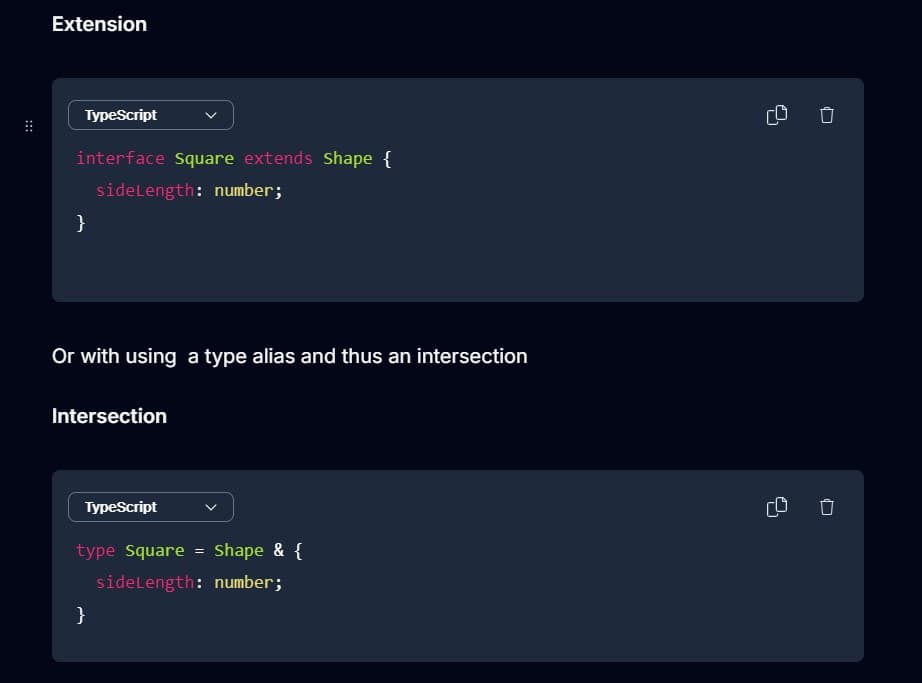Click the drag handle next to the first block
The height and width of the screenshot is (683, 922).
coord(28,126)
